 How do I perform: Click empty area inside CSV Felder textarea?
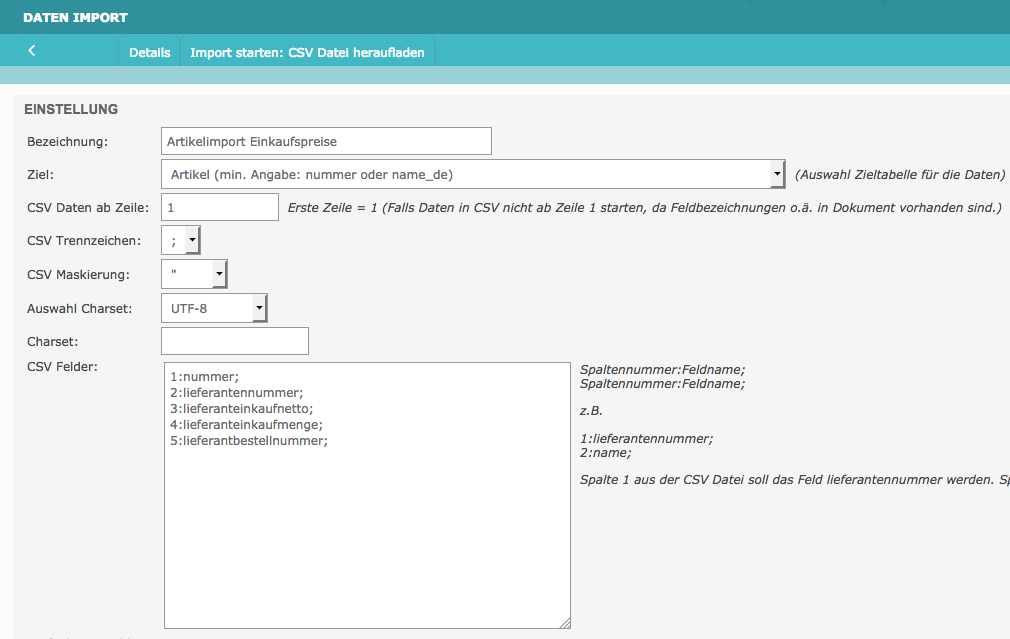pos(367,540)
